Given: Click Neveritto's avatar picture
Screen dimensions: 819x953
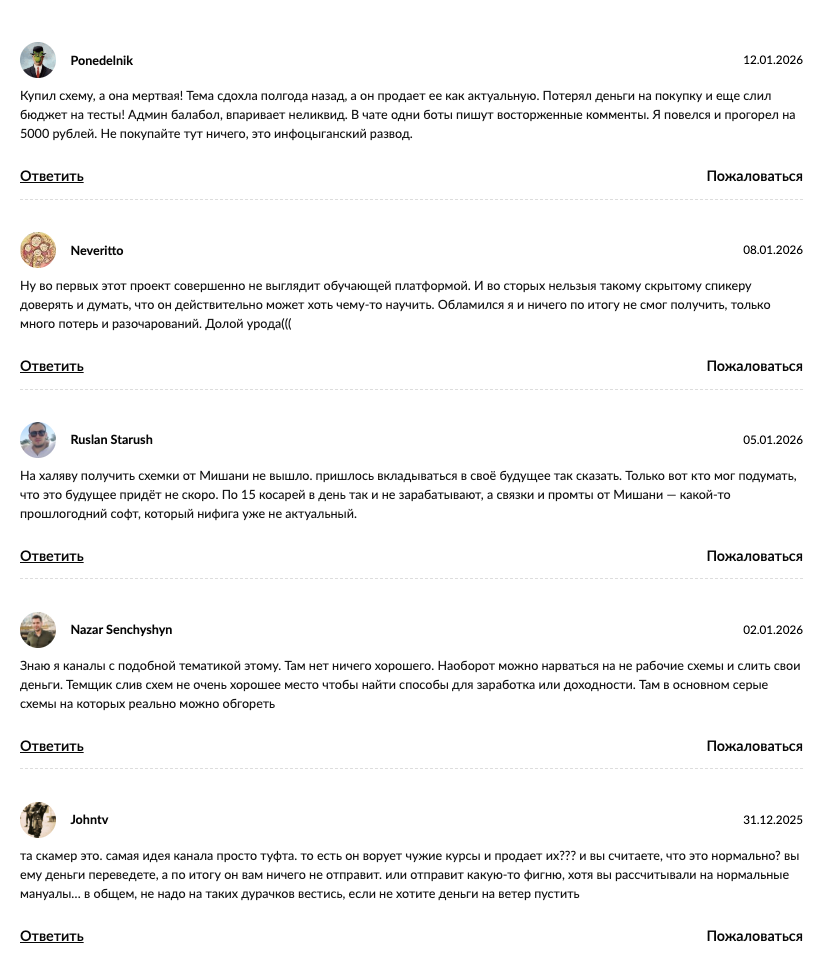Looking at the screenshot, I should (38, 250).
